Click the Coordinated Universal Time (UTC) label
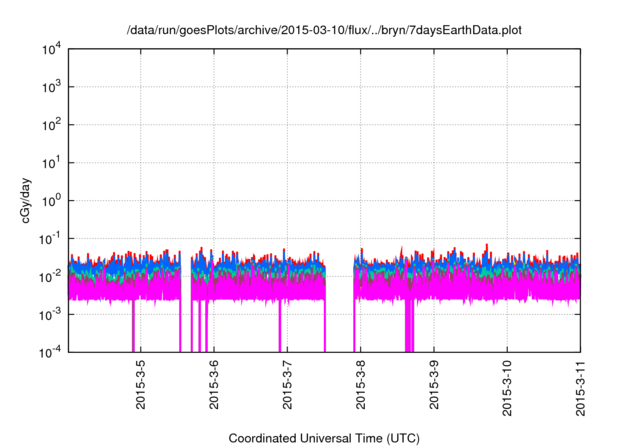The width and height of the screenshot is (640, 448). pos(324,438)
